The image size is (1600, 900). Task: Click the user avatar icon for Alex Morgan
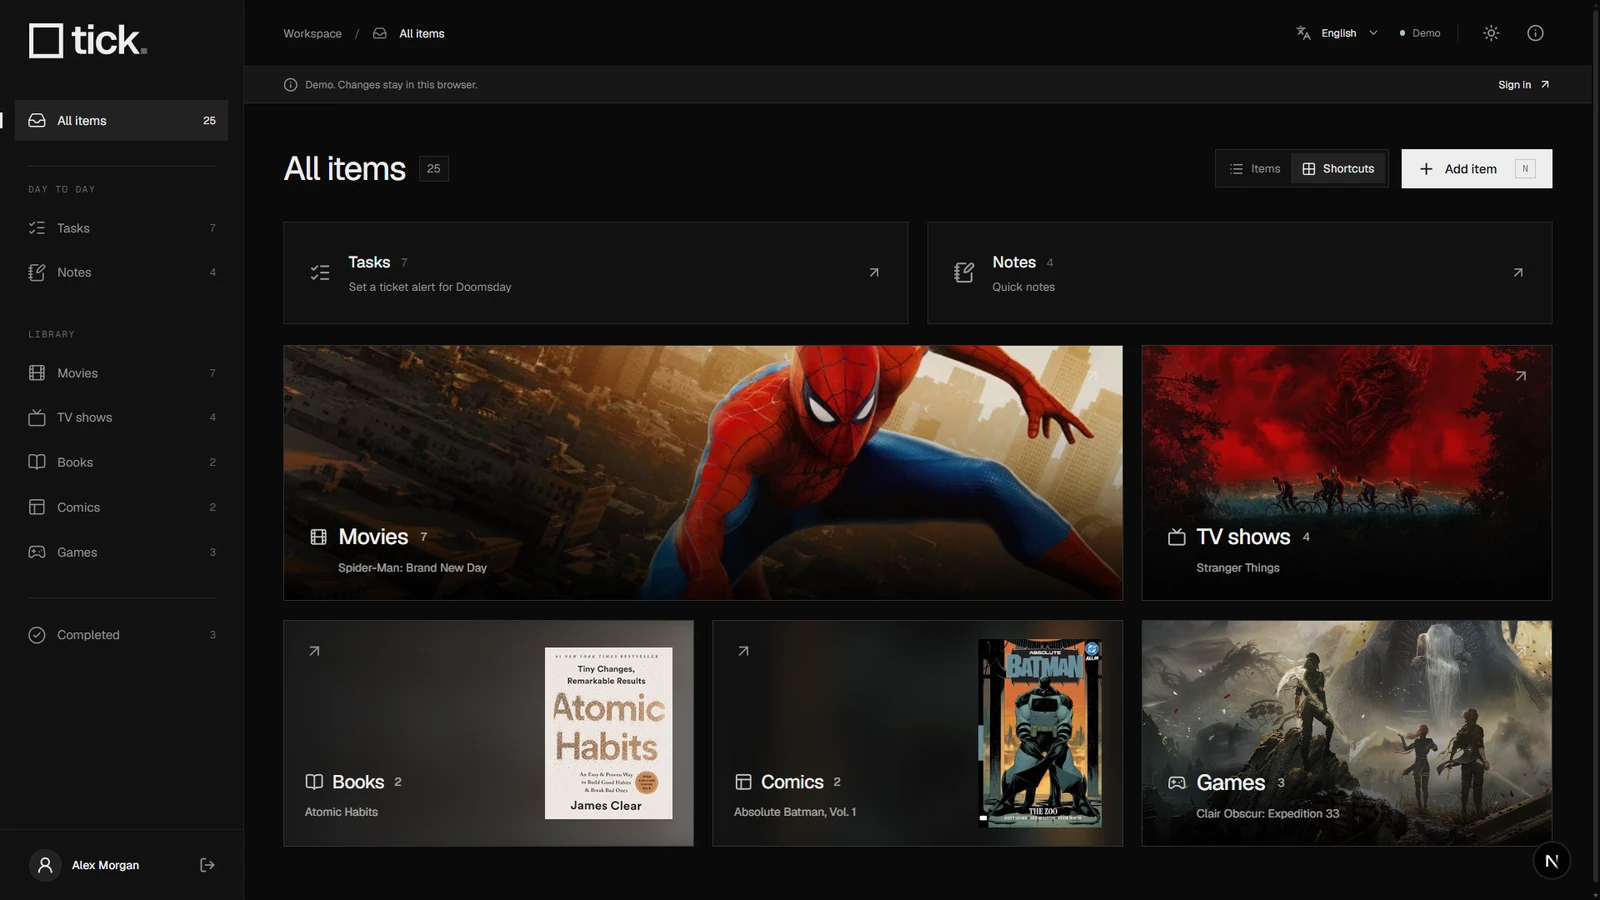tap(45, 865)
